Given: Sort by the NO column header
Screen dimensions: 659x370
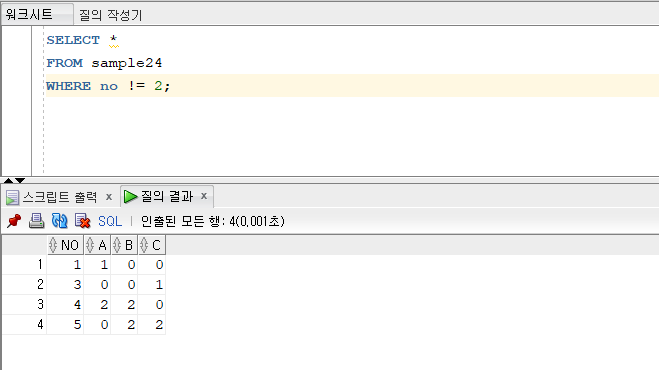Looking at the screenshot, I should click(66, 245).
